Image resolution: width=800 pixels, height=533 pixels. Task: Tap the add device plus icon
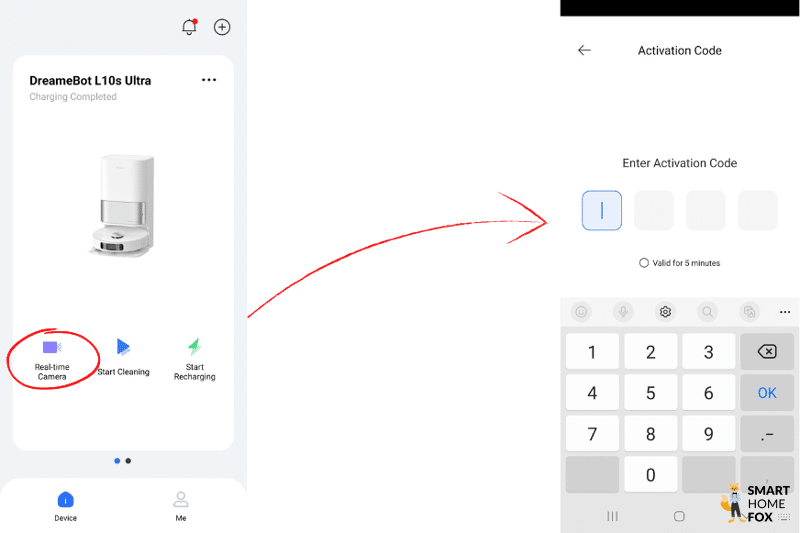coord(222,27)
